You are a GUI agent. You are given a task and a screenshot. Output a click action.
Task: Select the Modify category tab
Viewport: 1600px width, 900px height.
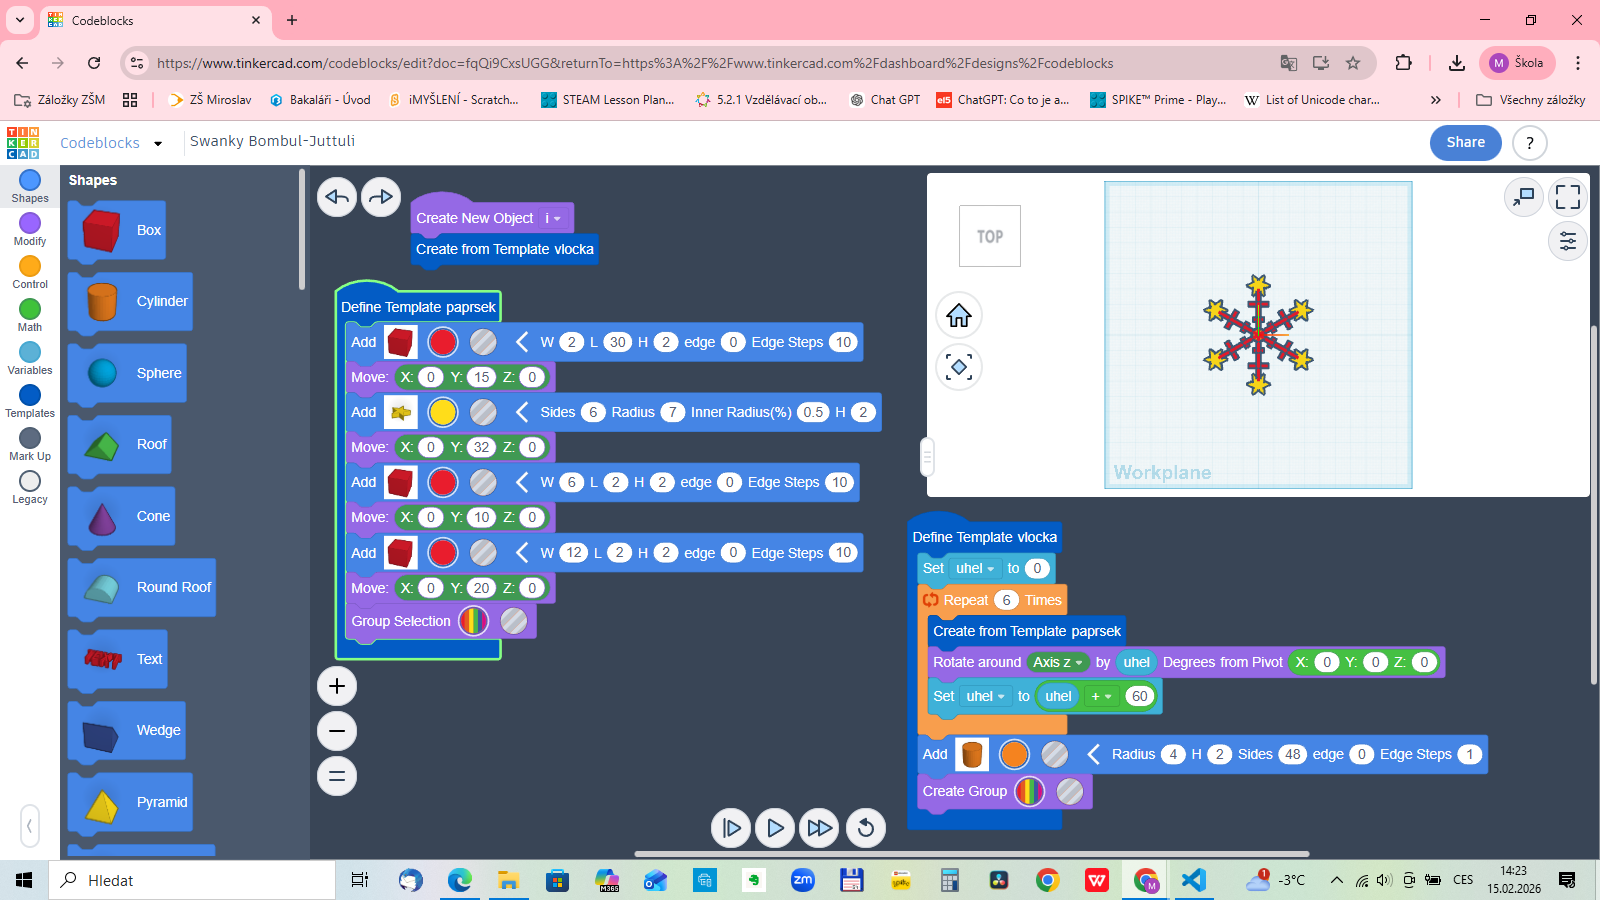click(30, 229)
